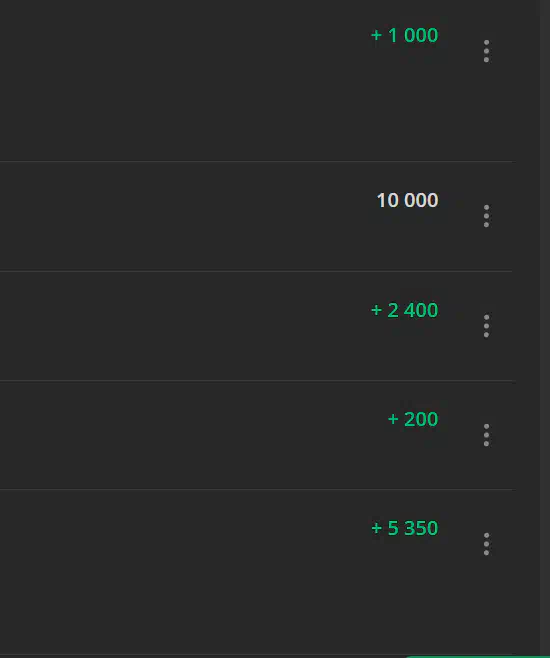Select the + 1 000 green amount

[404, 35]
